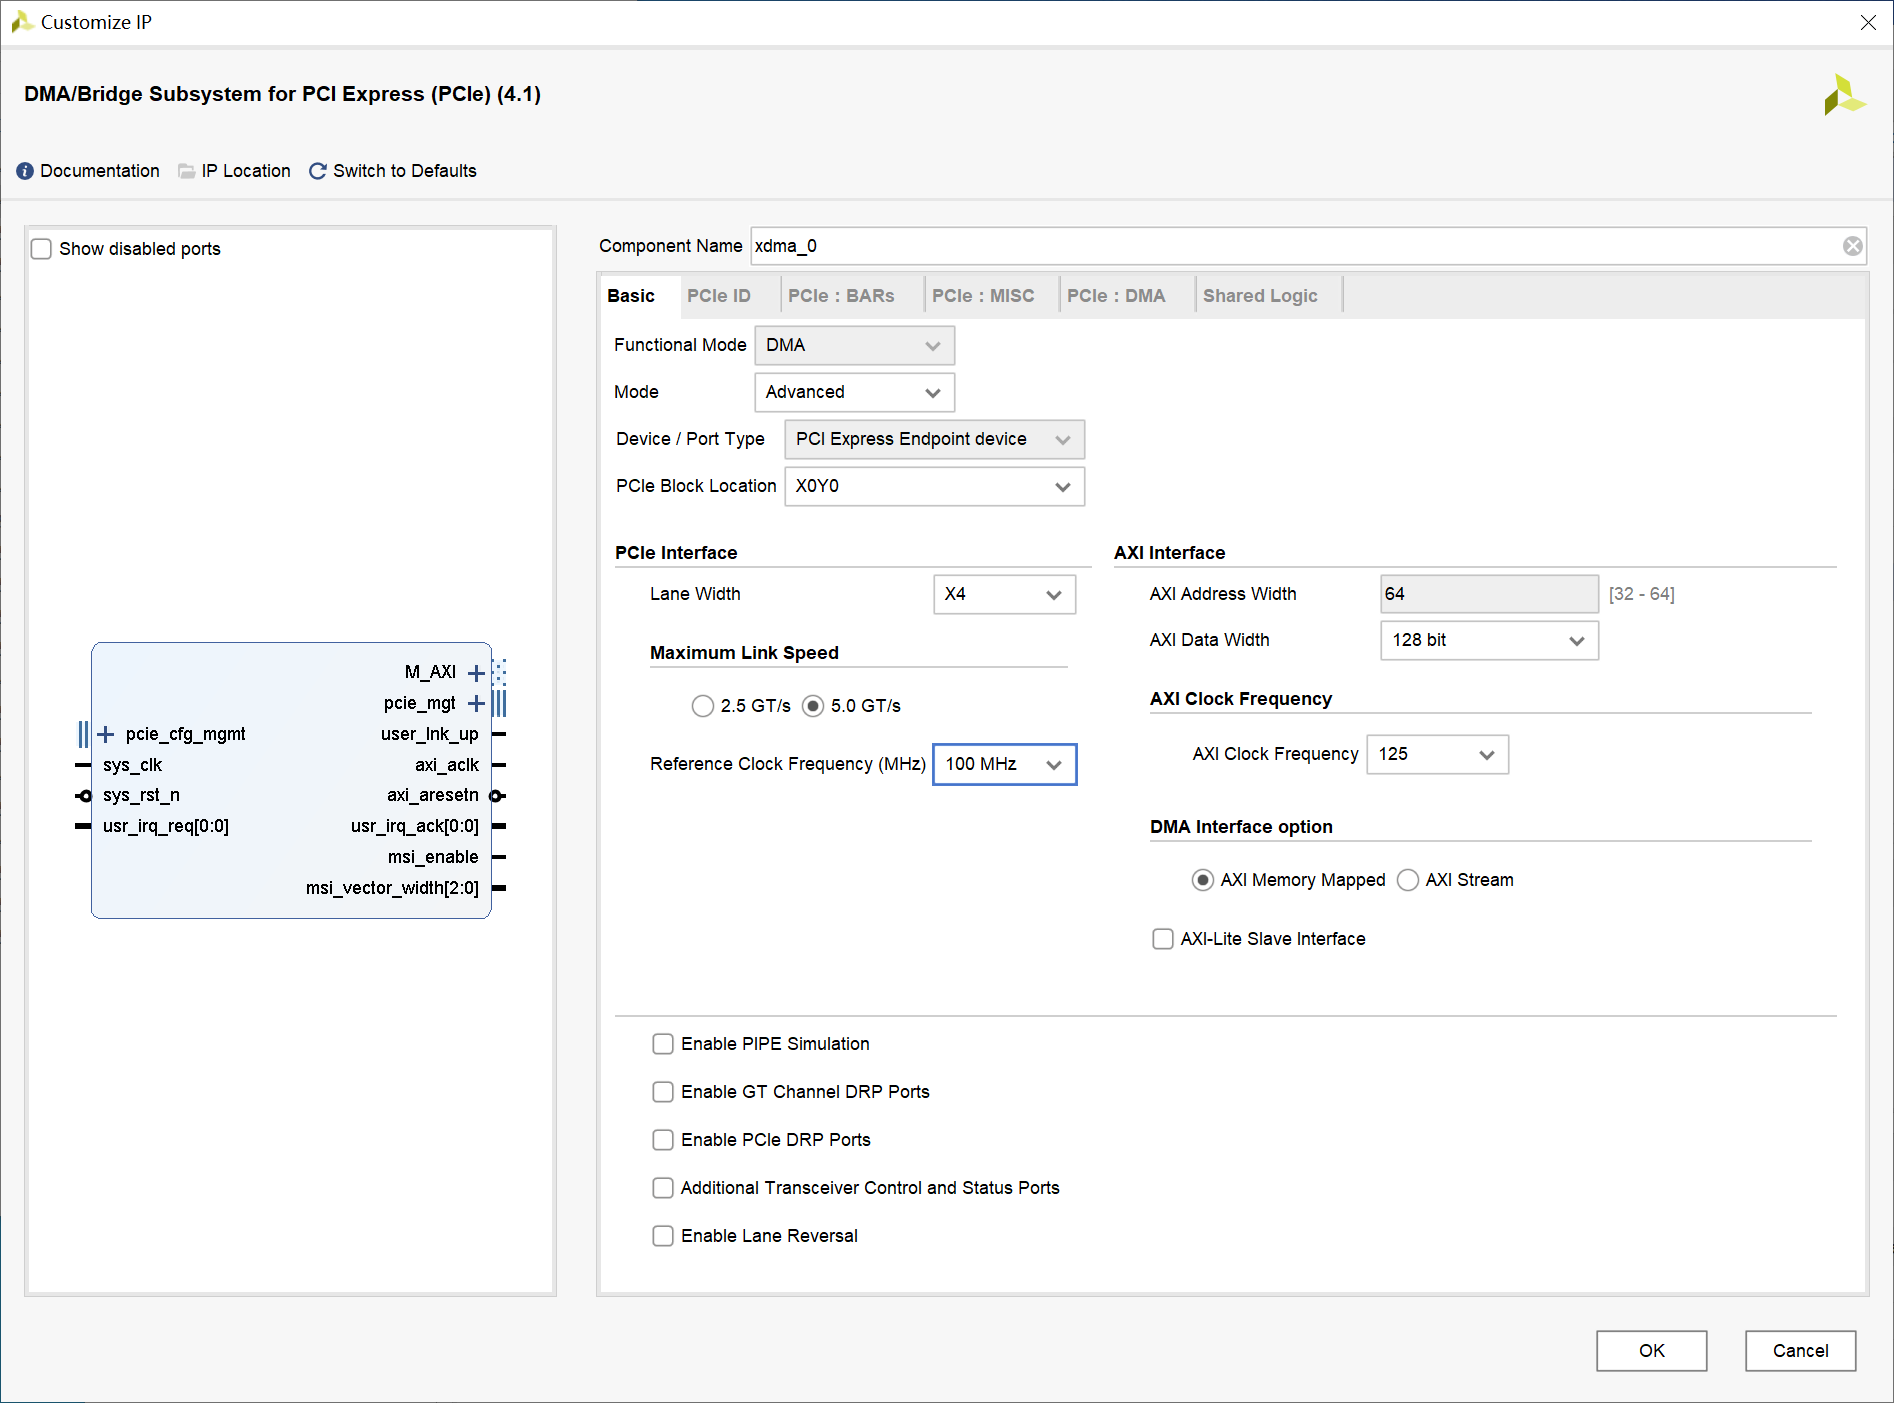The height and width of the screenshot is (1403, 1894).
Task: Click the sys_rst_n port label
Action: click(x=141, y=796)
